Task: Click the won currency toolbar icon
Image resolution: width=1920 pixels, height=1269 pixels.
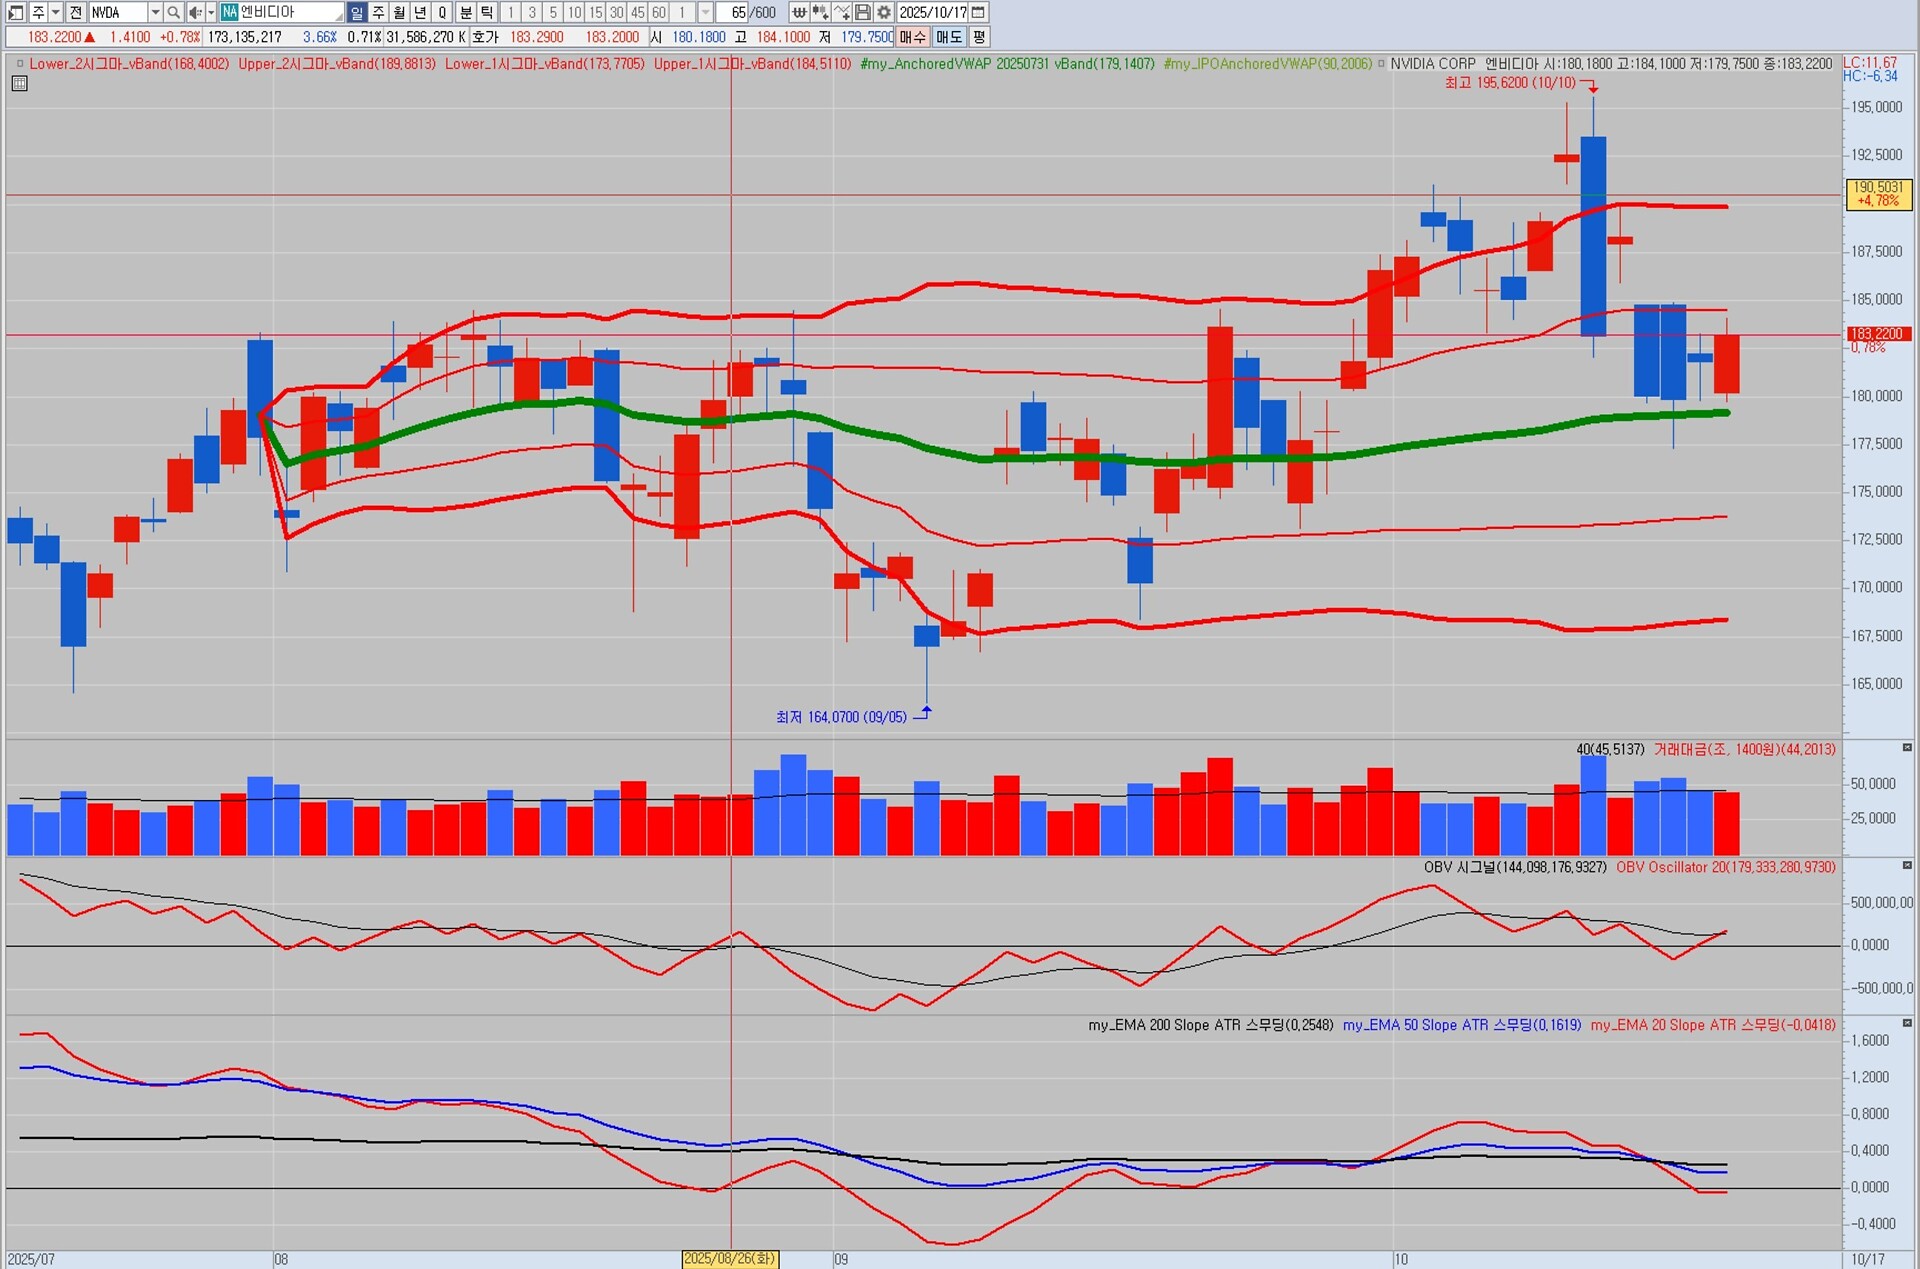Action: (799, 12)
